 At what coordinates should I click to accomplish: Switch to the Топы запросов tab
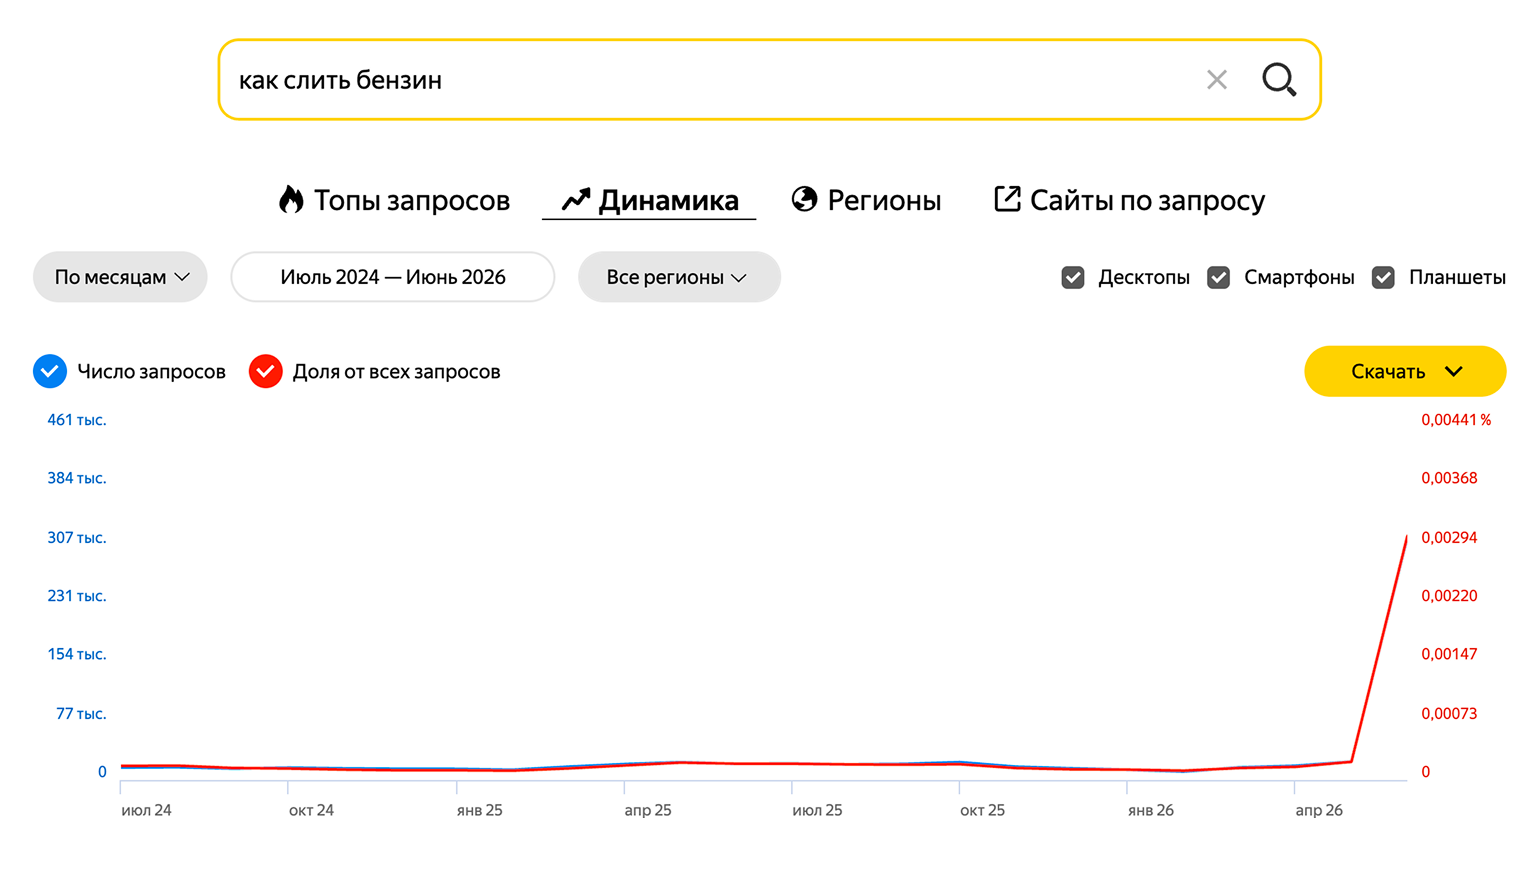395,200
